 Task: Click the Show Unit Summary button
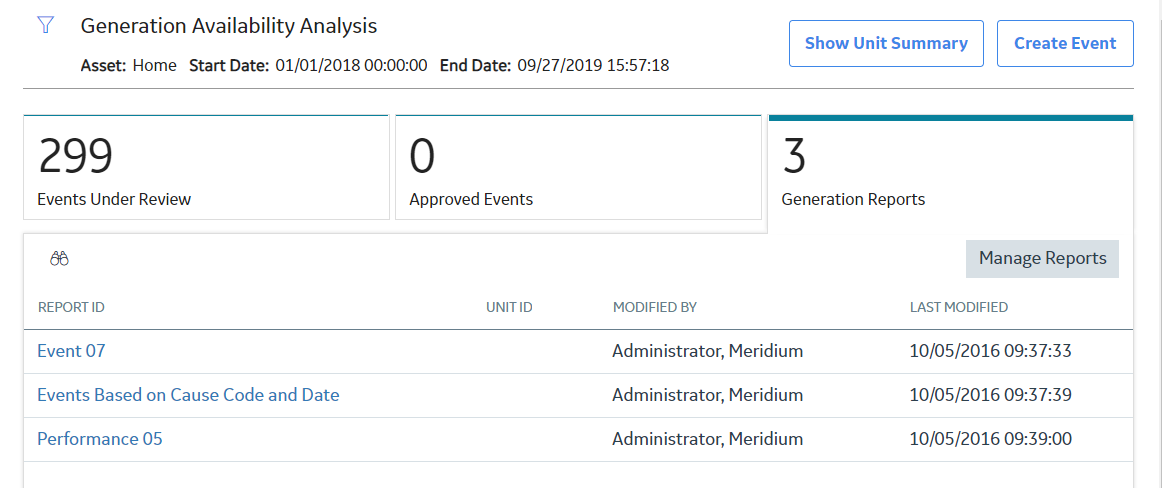click(x=886, y=43)
